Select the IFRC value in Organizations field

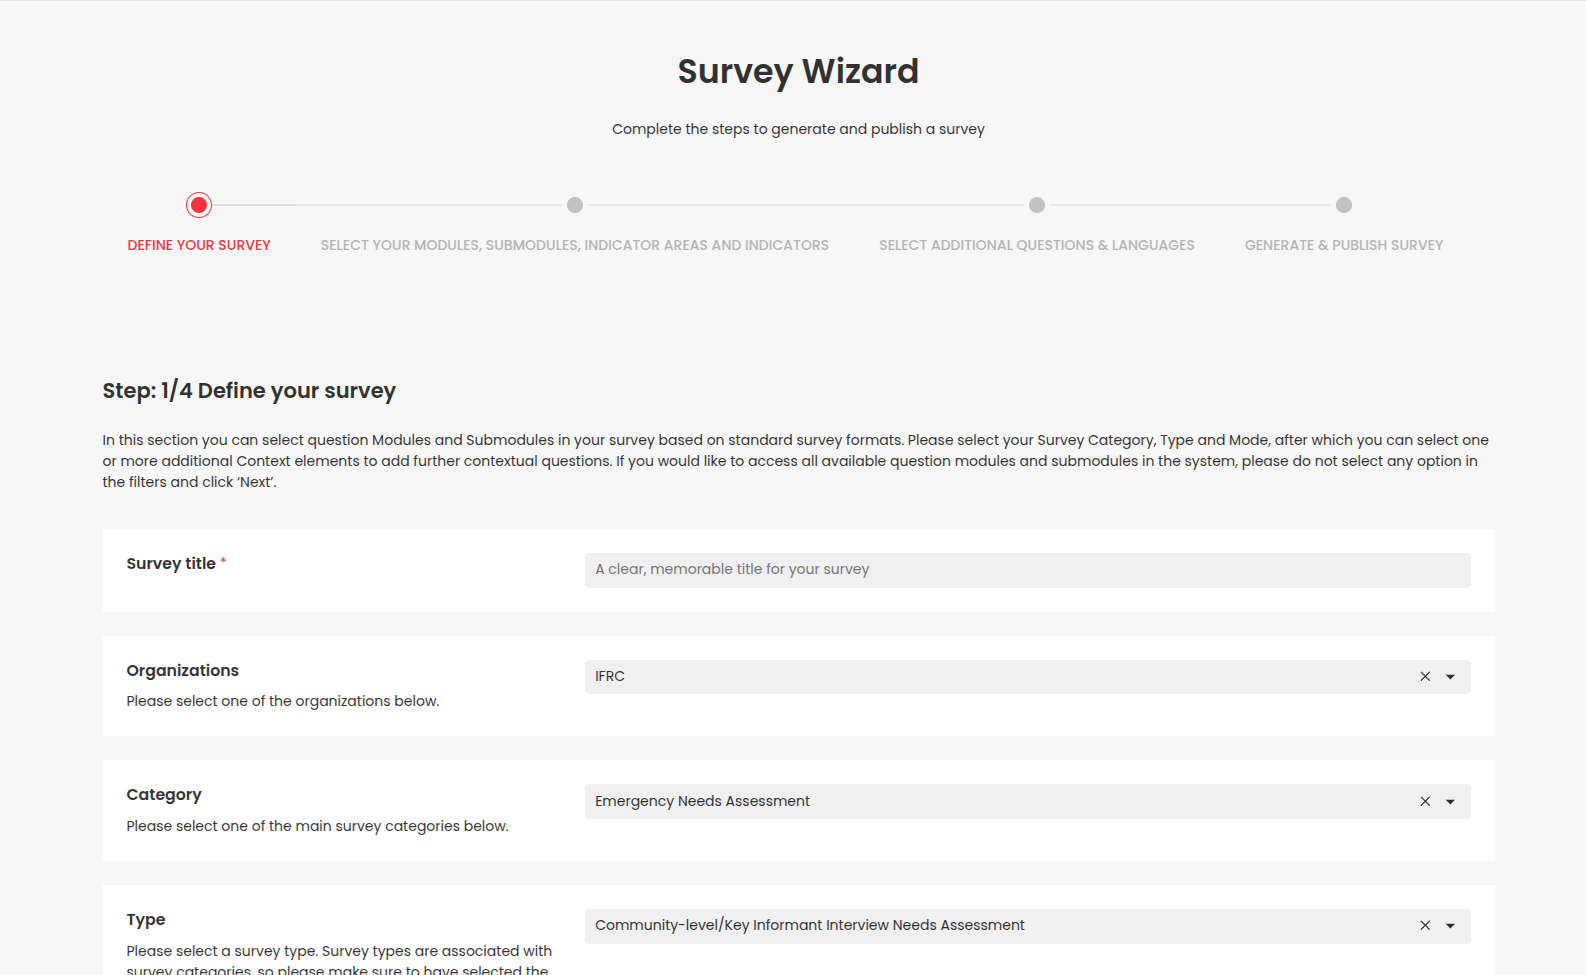pyautogui.click(x=900, y=676)
